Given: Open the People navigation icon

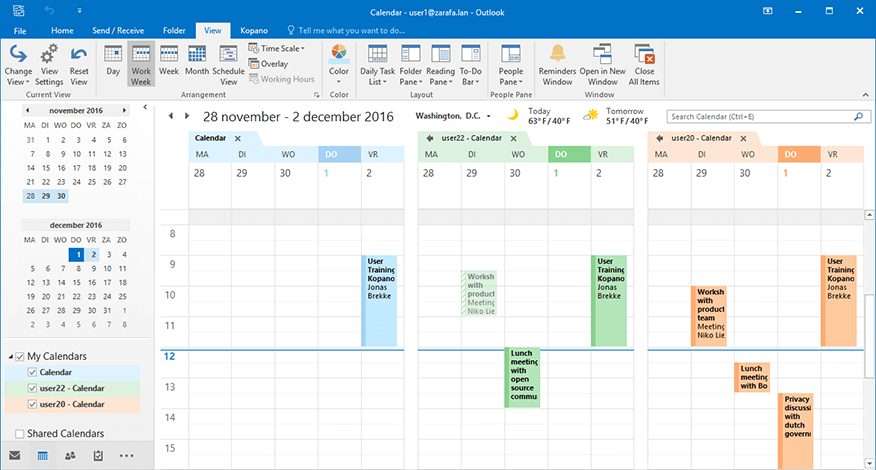Looking at the screenshot, I should [x=70, y=456].
